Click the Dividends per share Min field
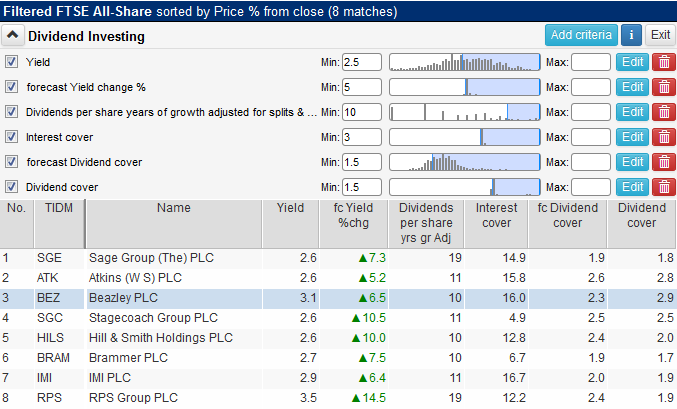 point(362,112)
